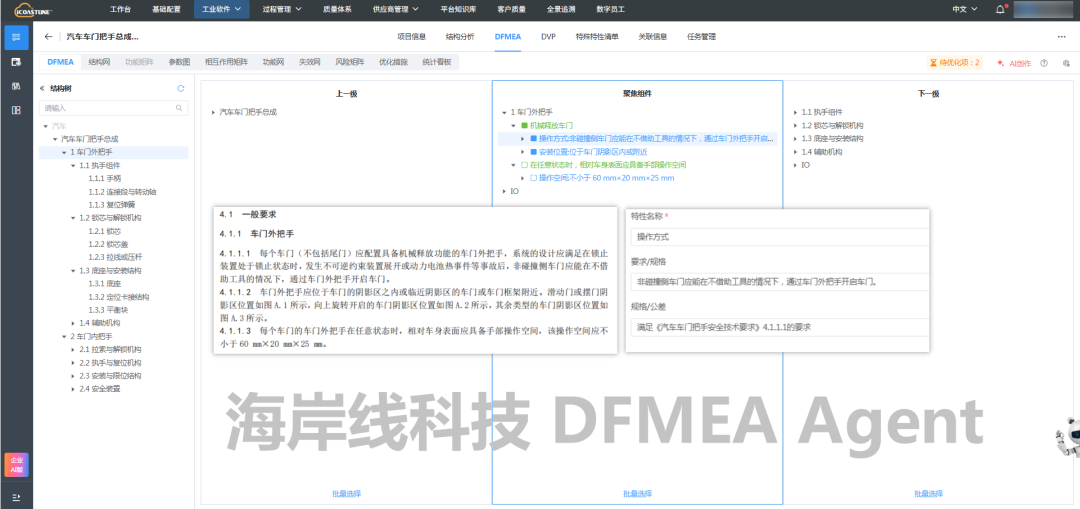Expand the 1.4 辅助机构 tree node
1080x509 pixels.
tap(72, 323)
